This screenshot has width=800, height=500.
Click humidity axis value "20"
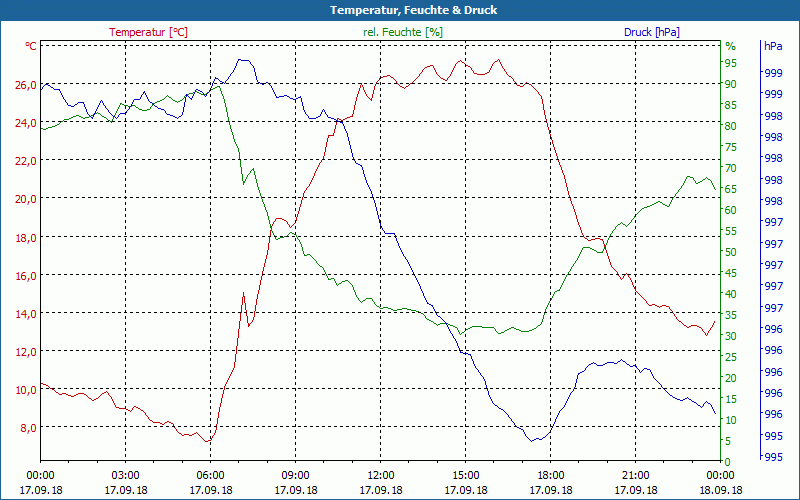pos(731,378)
